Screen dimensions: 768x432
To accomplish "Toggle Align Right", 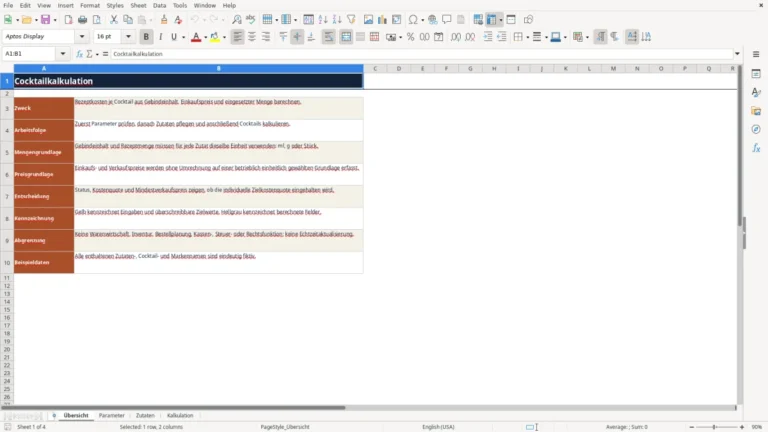I will tap(266, 37).
